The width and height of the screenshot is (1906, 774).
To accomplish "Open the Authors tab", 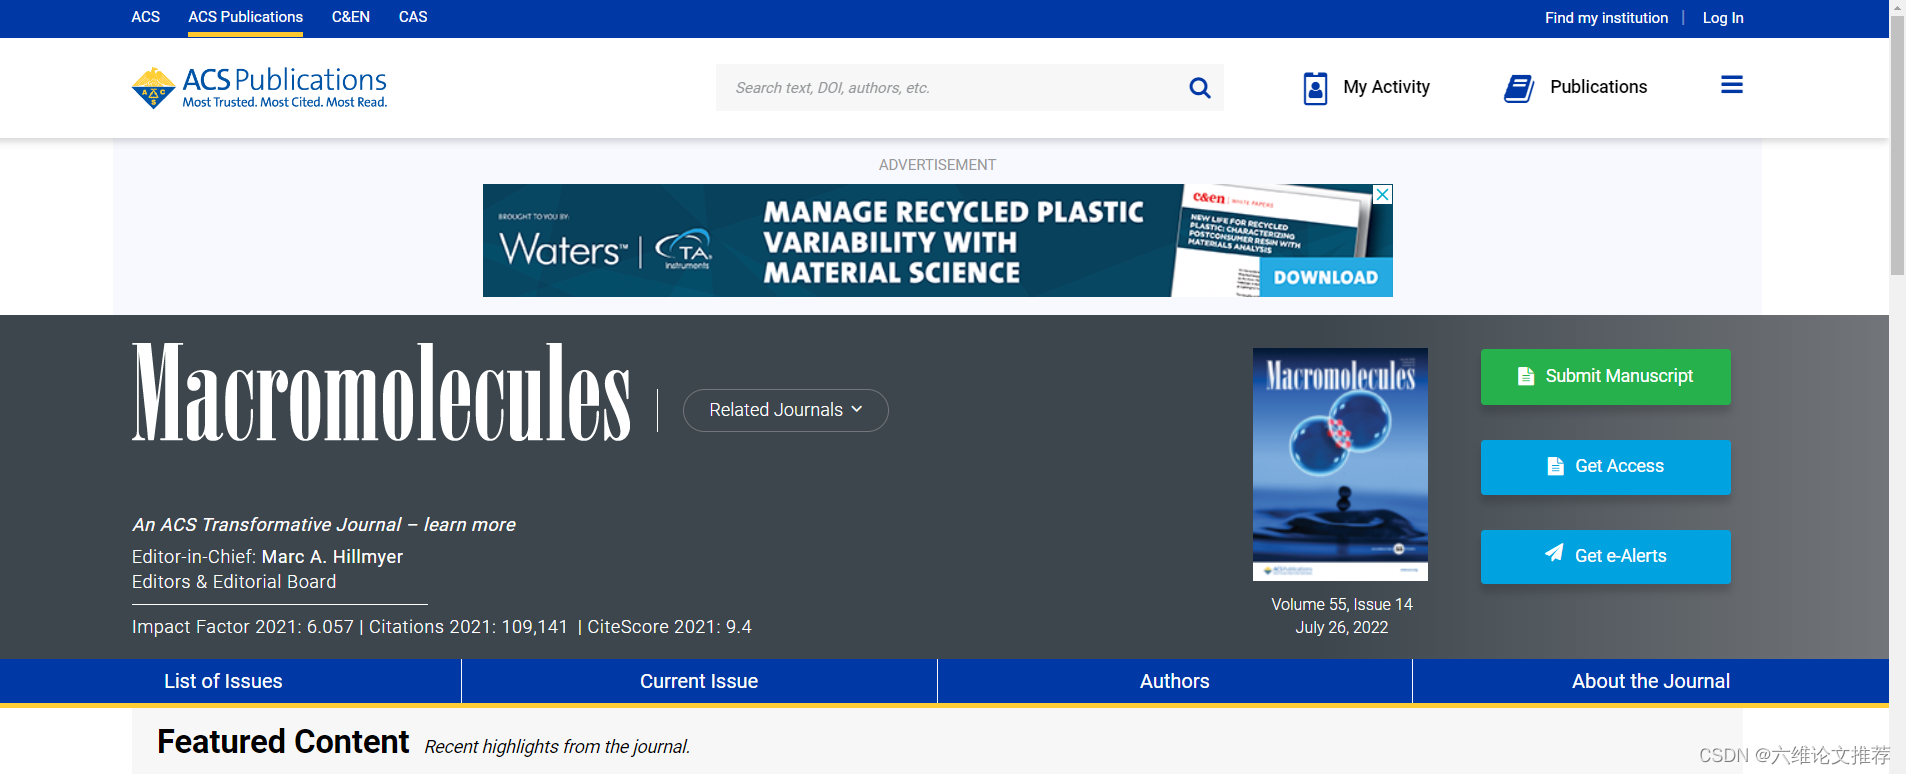I will tap(1175, 681).
